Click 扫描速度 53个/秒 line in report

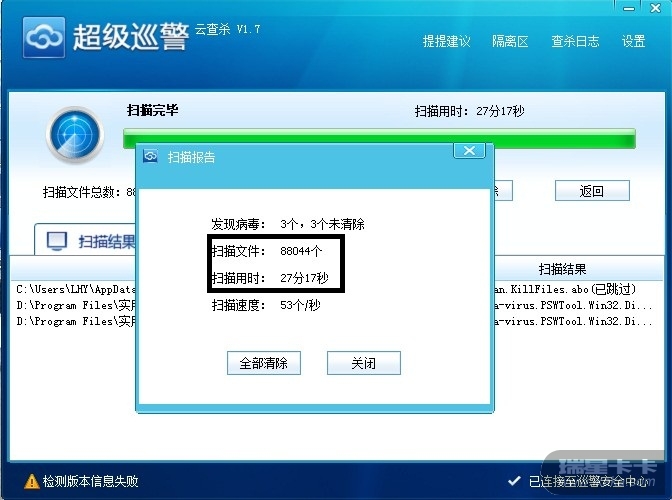(266, 305)
